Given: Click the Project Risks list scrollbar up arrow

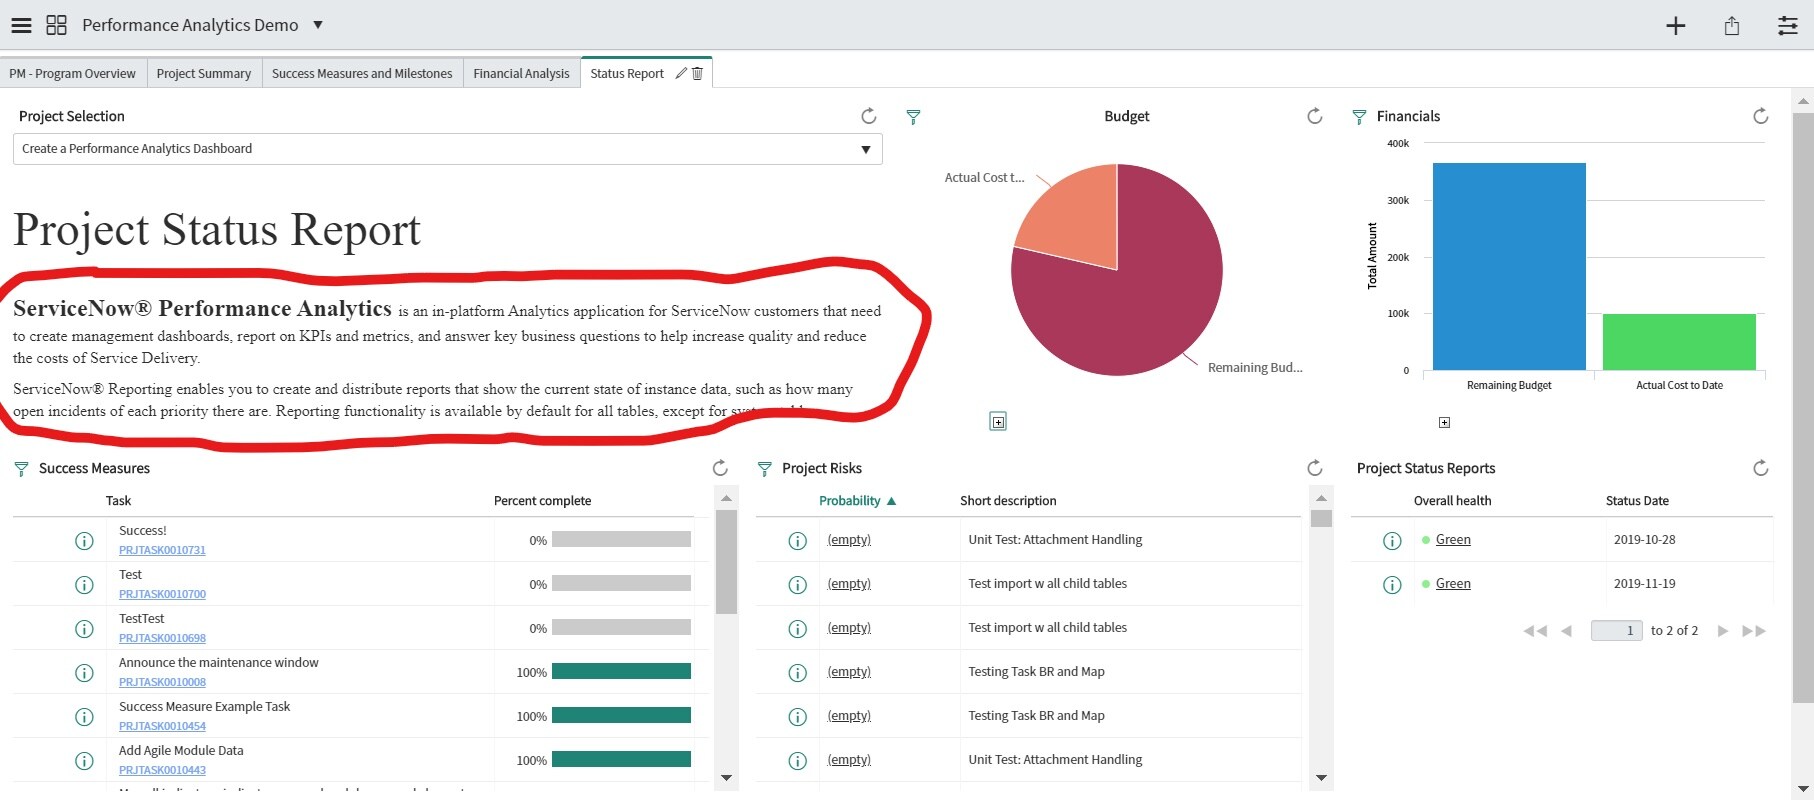Looking at the screenshot, I should coord(1321,497).
